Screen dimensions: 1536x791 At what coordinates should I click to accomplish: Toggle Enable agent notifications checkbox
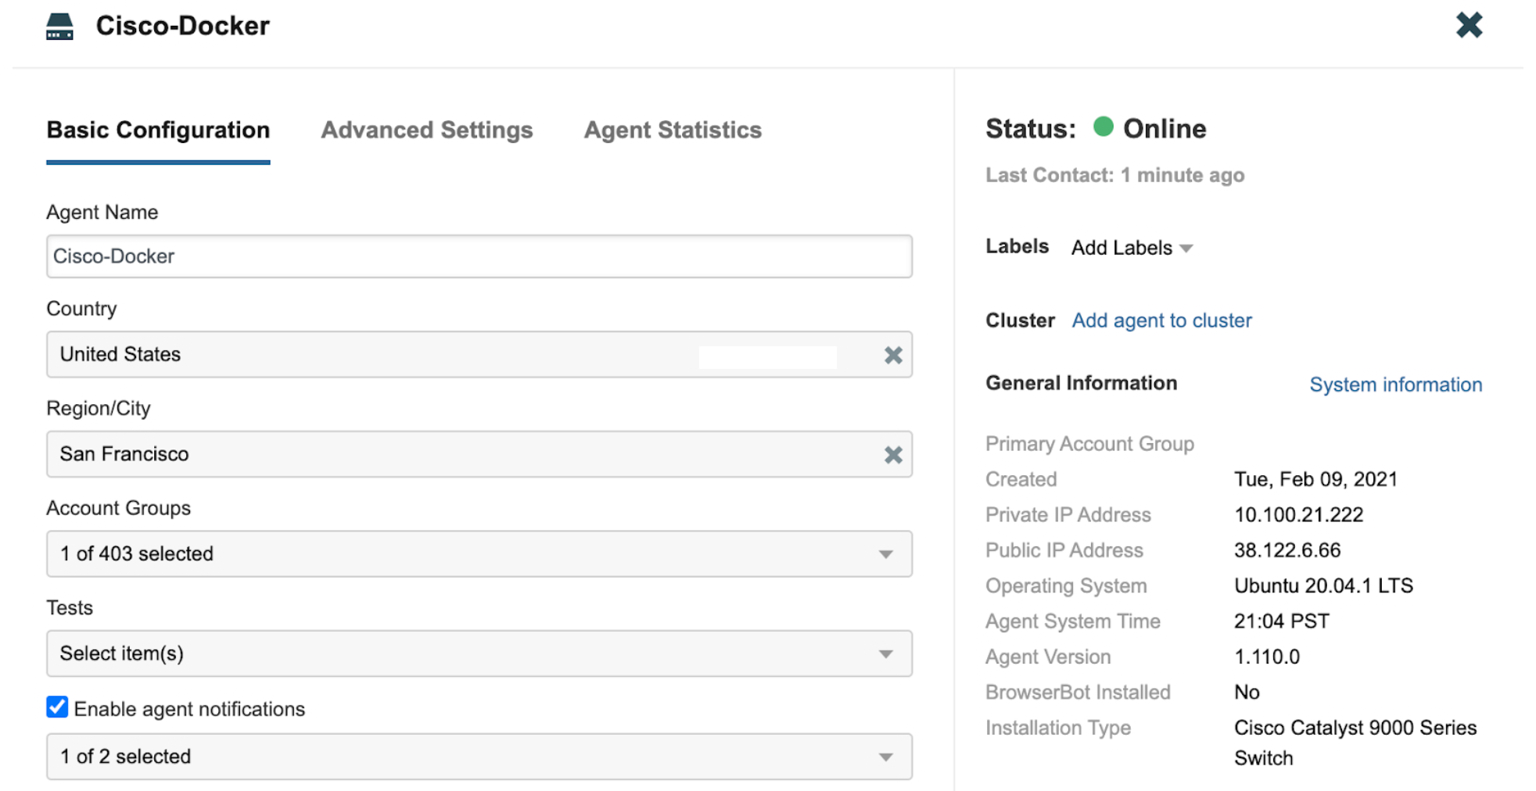tap(58, 708)
